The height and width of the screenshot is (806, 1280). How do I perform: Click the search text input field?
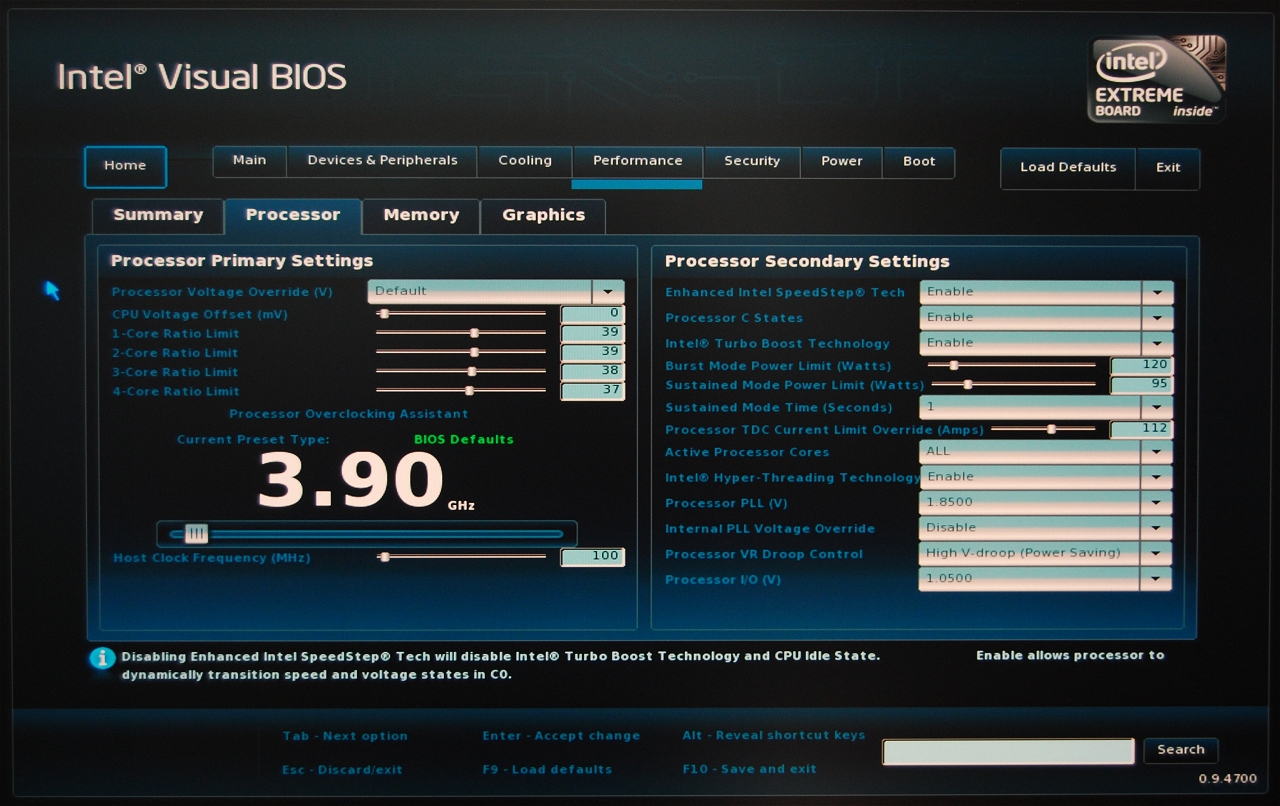1008,751
